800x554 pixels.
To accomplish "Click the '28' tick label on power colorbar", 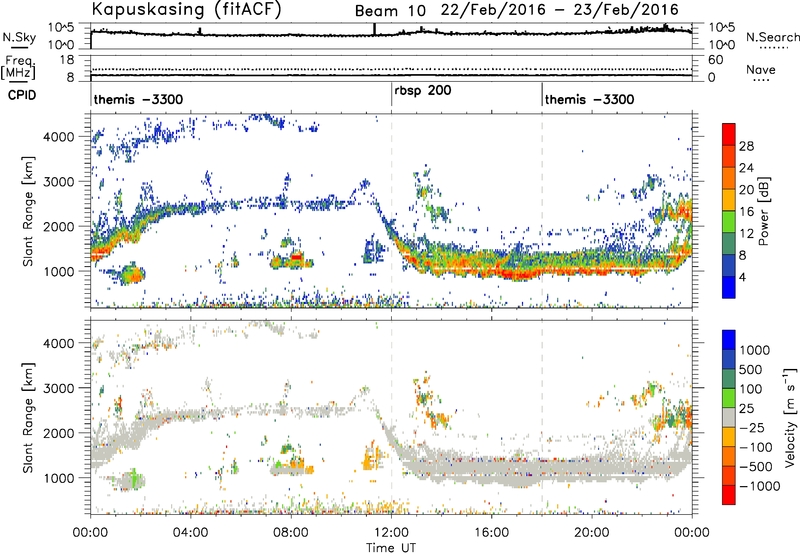I will [746, 146].
